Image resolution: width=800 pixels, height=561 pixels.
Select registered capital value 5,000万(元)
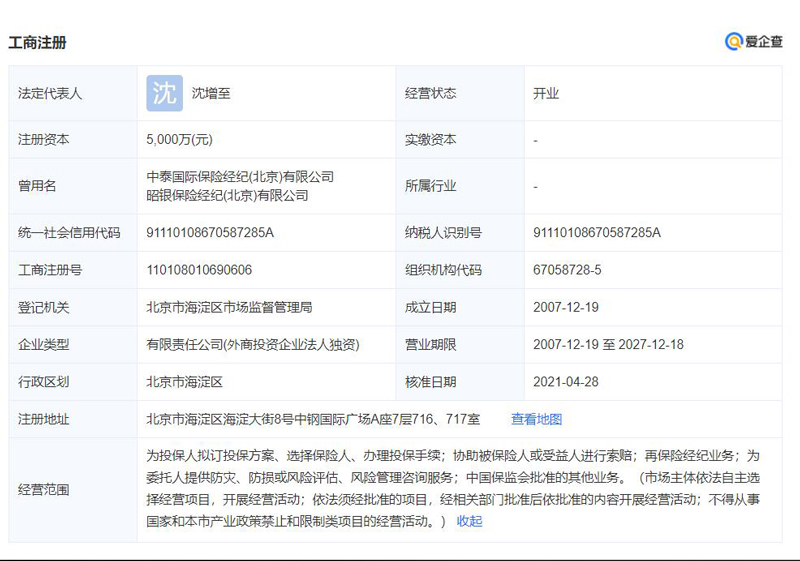pos(179,139)
